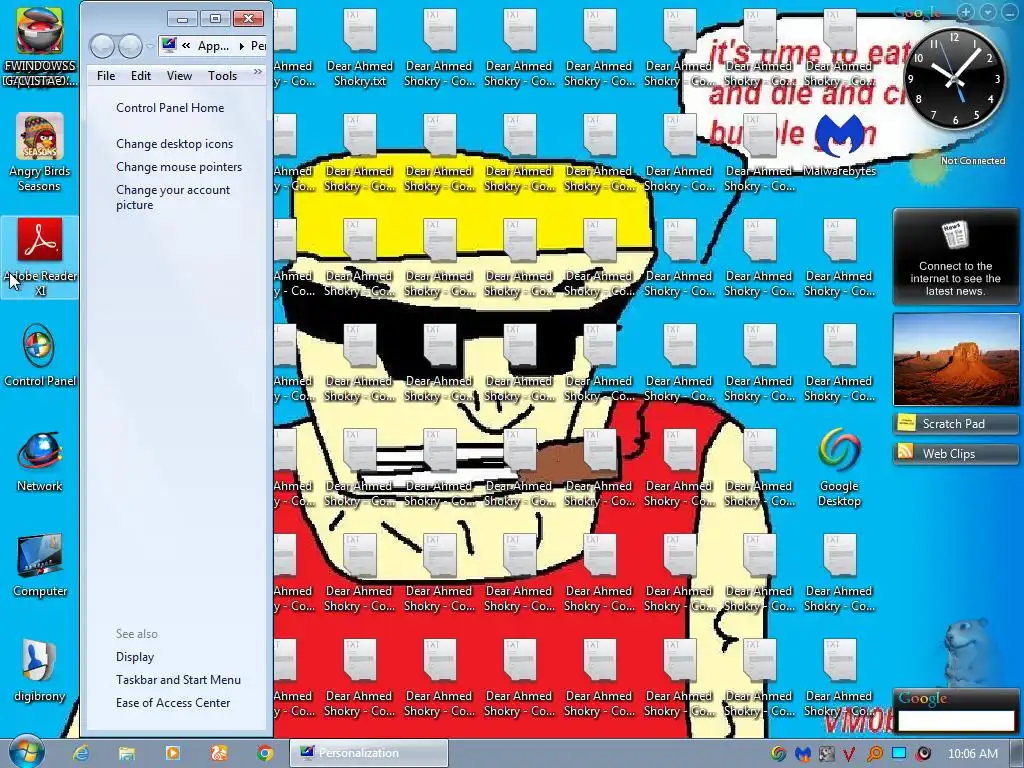Click the round tray icon beside clock
This screenshot has height=768, width=1024.
[923, 754]
